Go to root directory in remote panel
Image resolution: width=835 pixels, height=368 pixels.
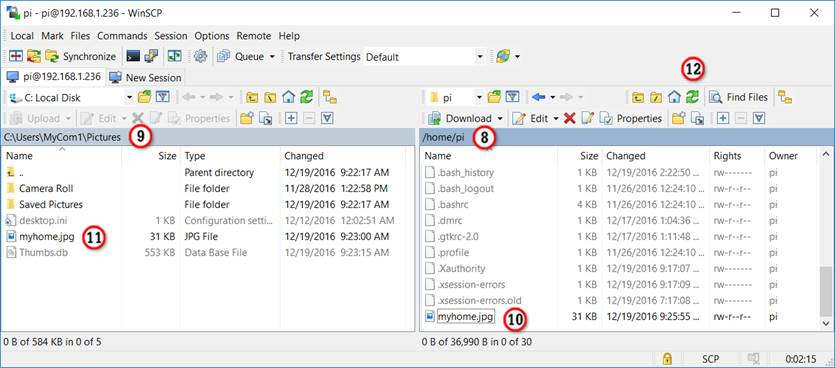pos(656,97)
